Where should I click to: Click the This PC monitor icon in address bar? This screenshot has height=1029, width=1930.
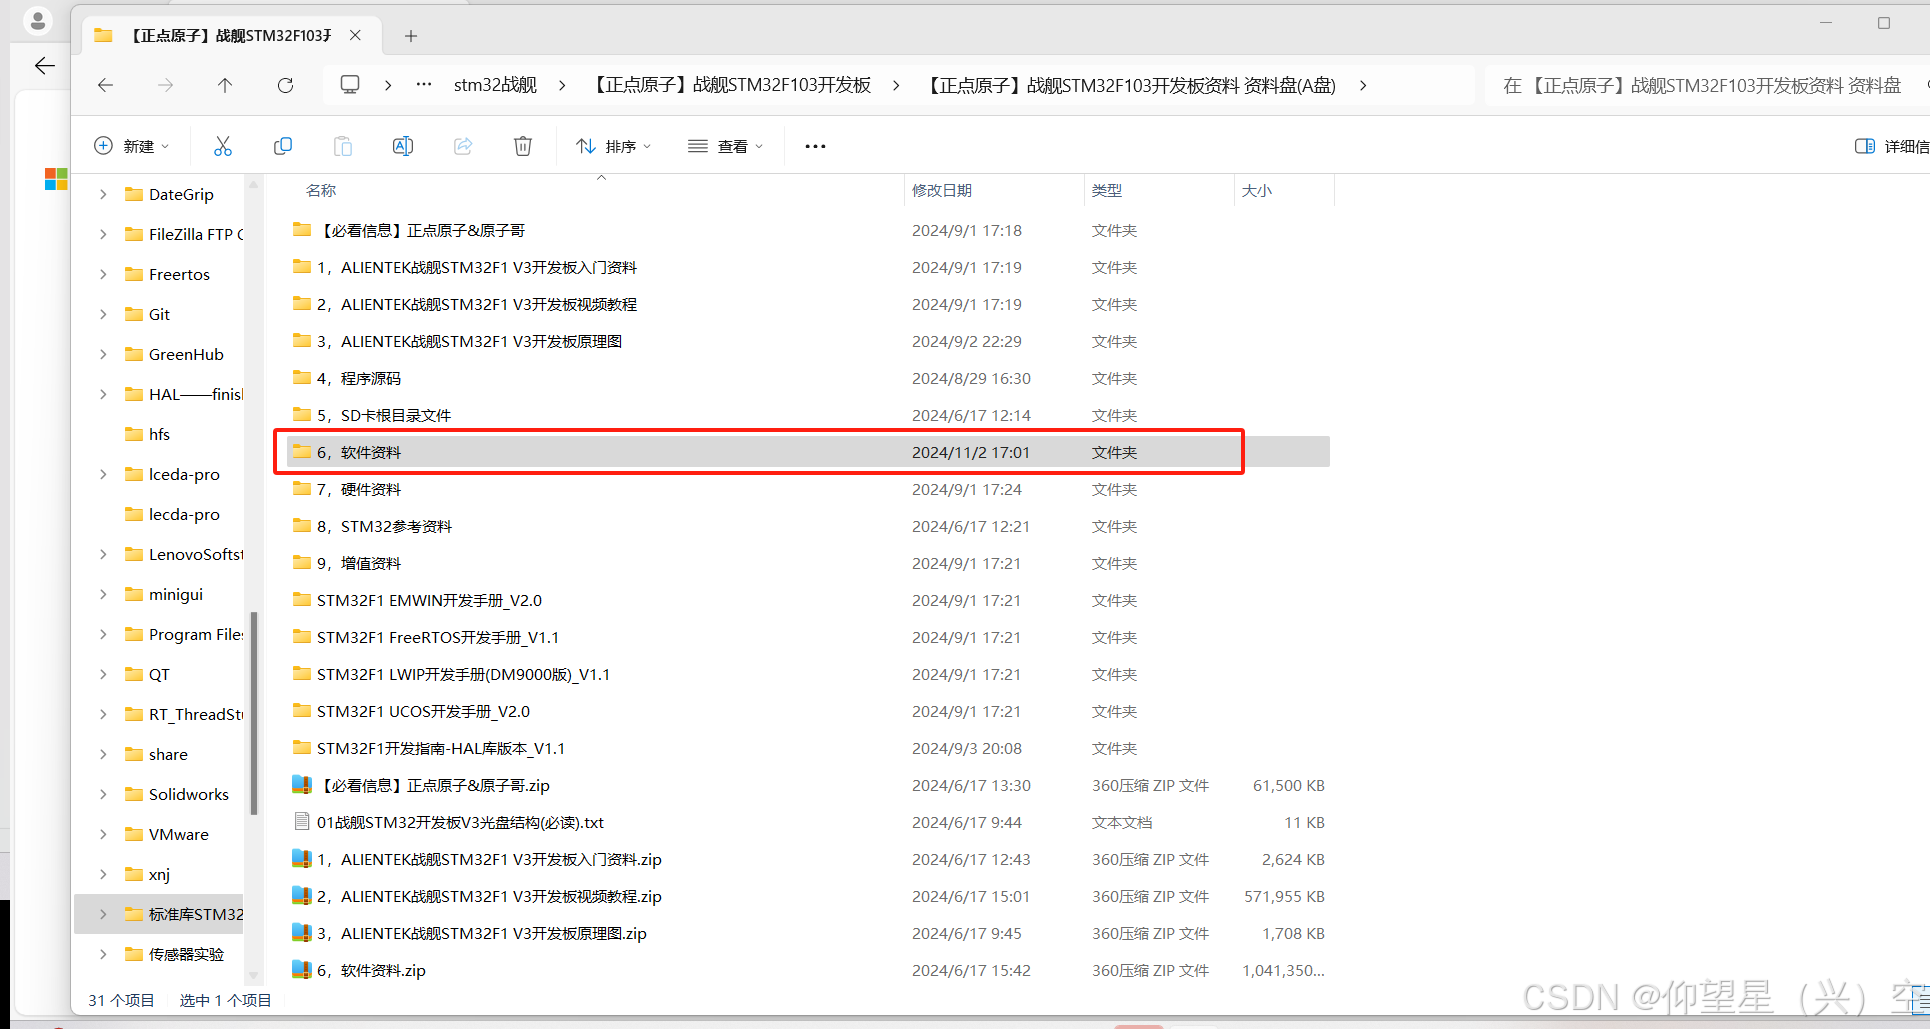(350, 85)
